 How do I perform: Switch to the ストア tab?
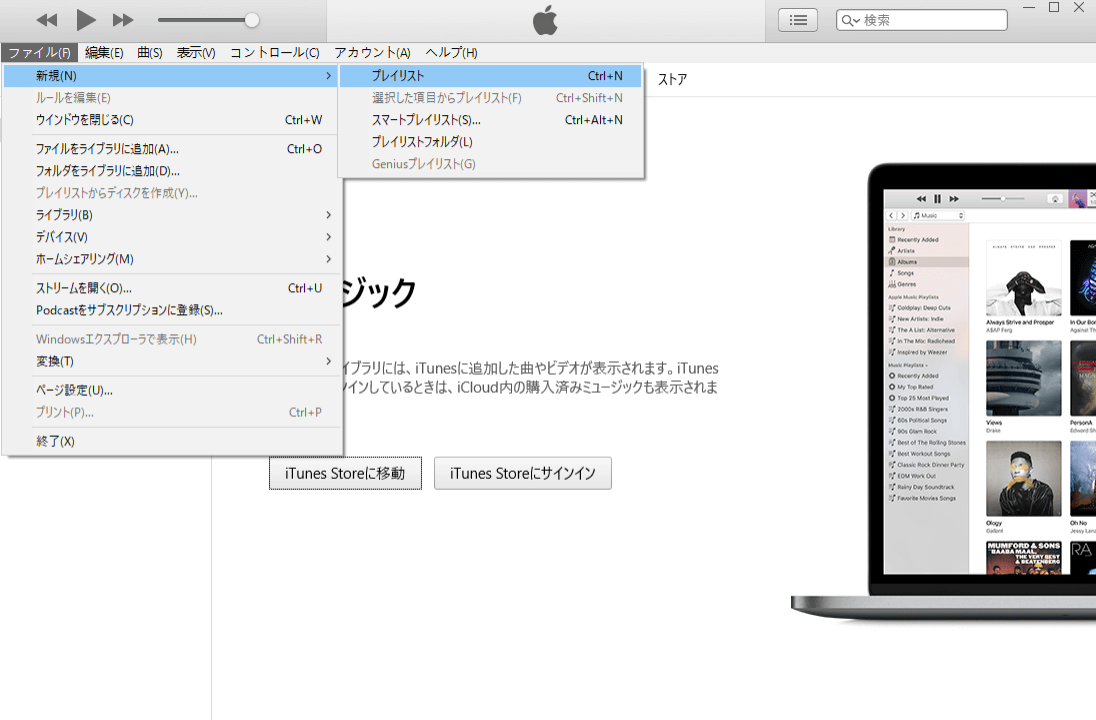tap(672, 77)
